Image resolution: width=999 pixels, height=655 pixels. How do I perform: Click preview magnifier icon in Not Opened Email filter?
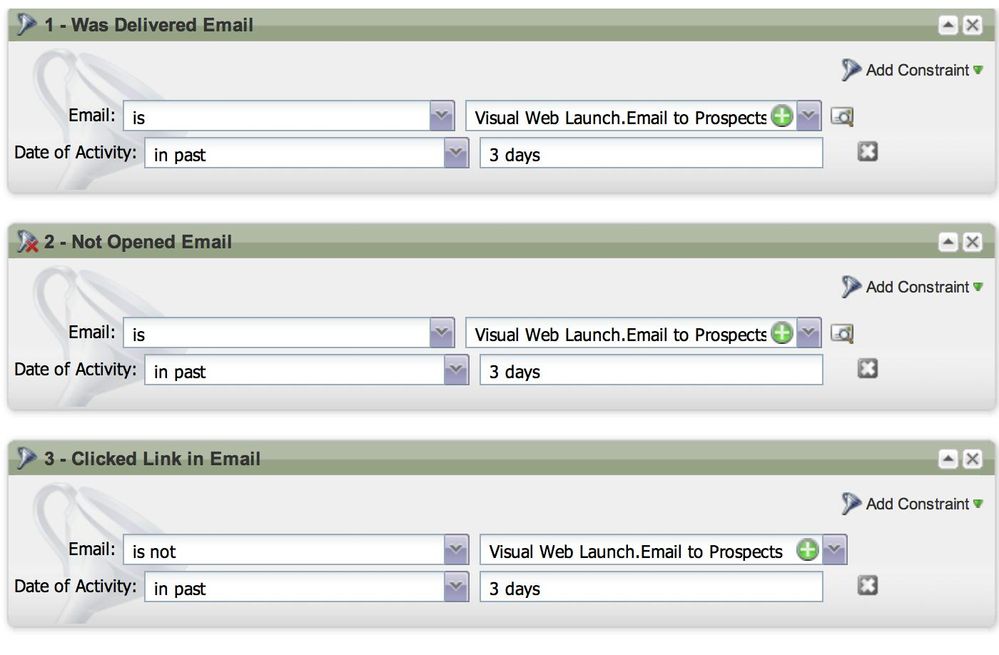[842, 334]
